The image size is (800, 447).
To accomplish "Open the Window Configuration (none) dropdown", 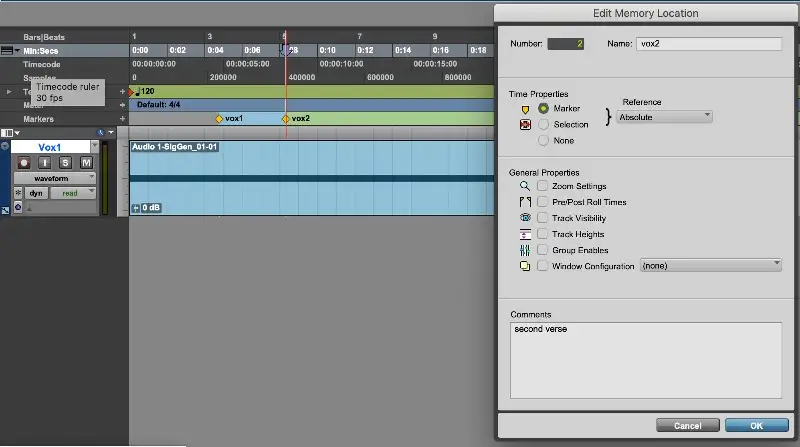I will pos(711,266).
